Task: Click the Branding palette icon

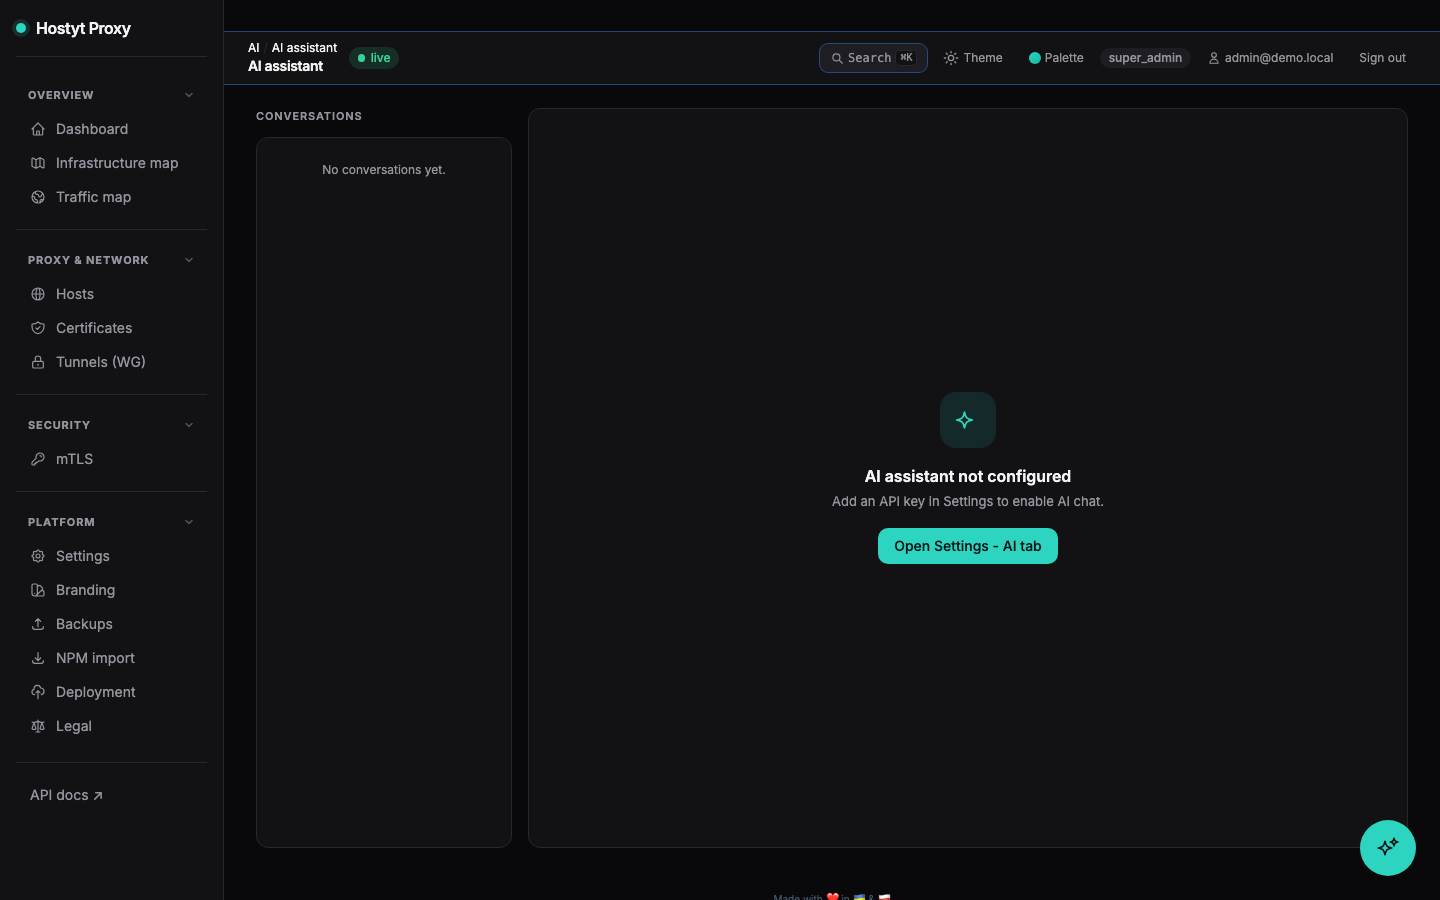Action: [38, 590]
